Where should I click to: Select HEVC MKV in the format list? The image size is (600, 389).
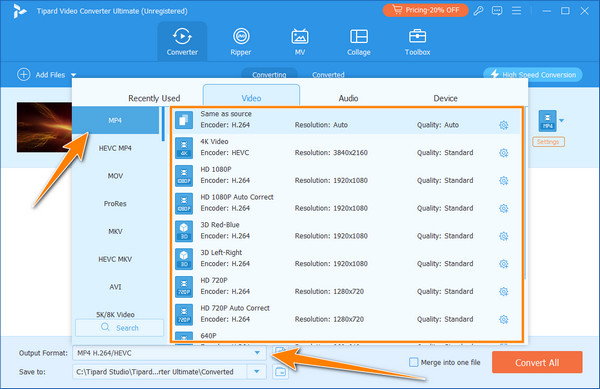point(115,259)
